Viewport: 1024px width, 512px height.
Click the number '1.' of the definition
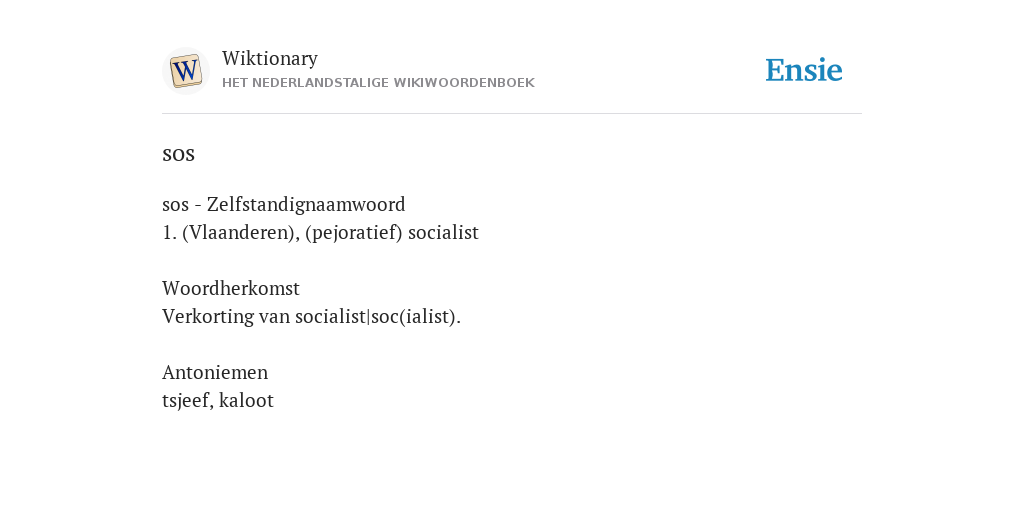tap(170, 232)
